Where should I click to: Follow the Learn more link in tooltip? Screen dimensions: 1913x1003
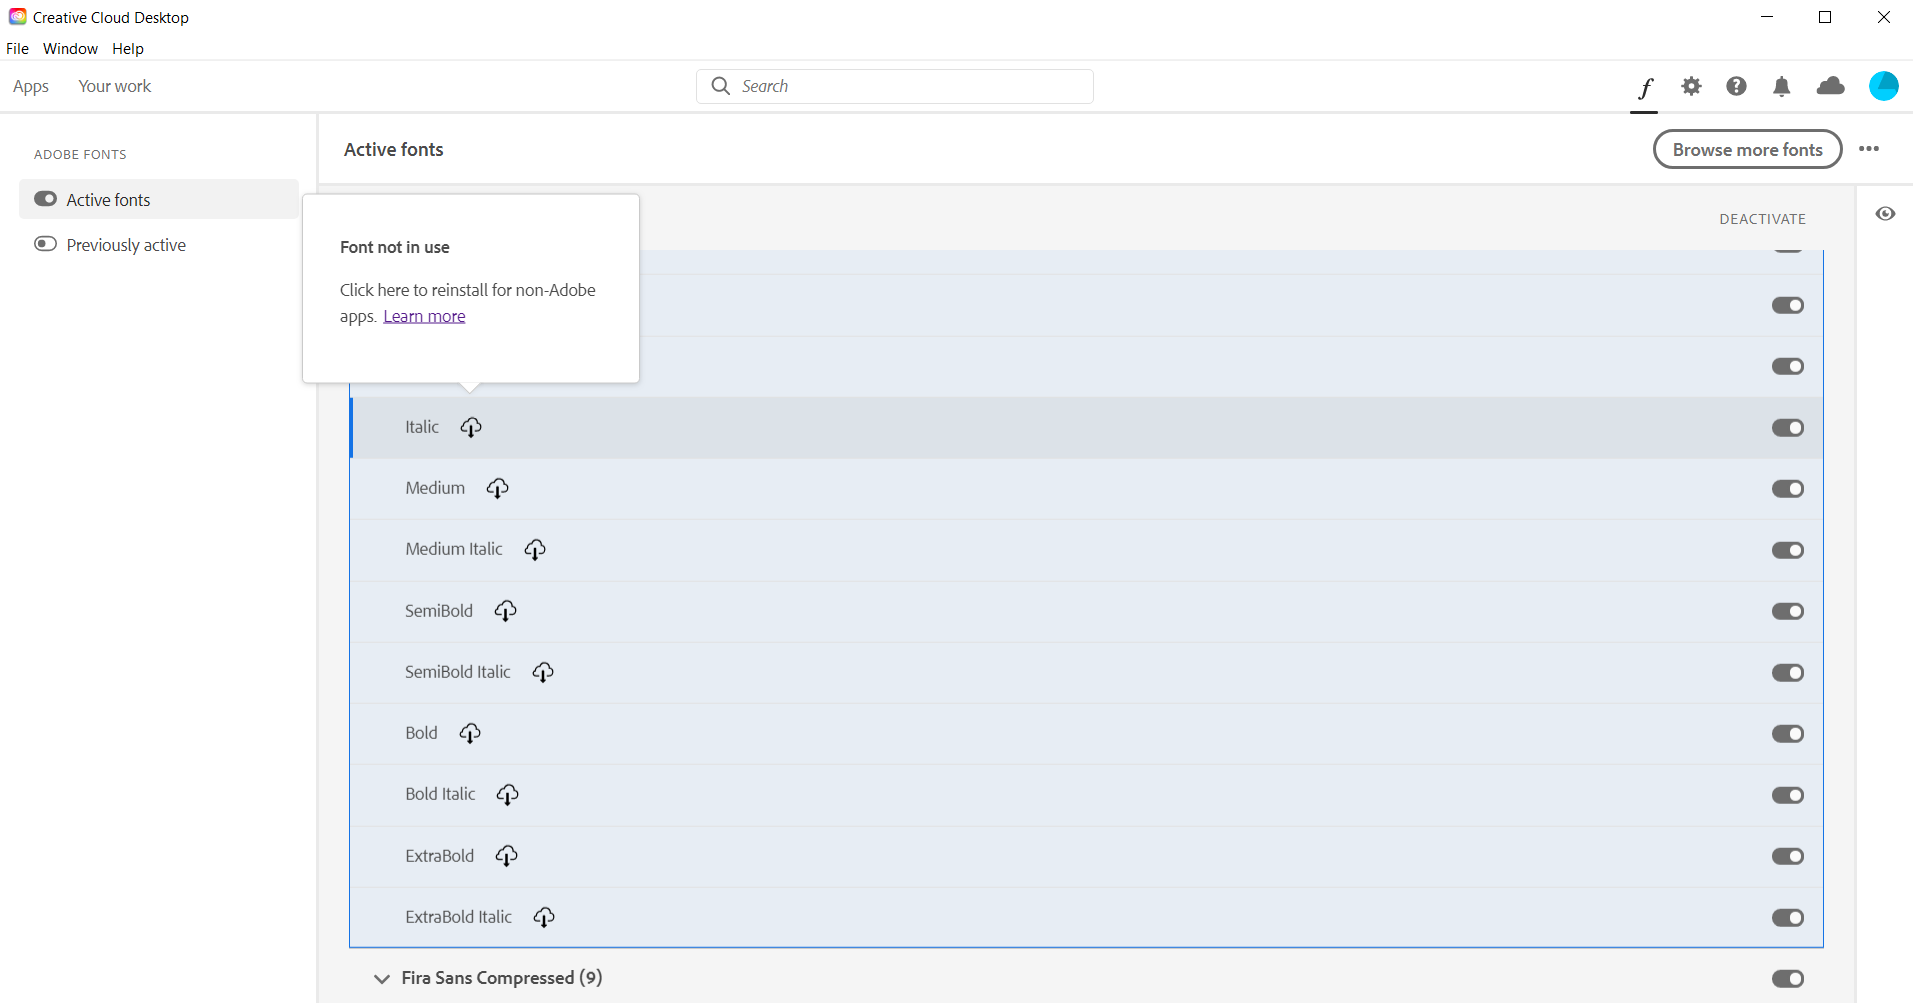point(424,316)
